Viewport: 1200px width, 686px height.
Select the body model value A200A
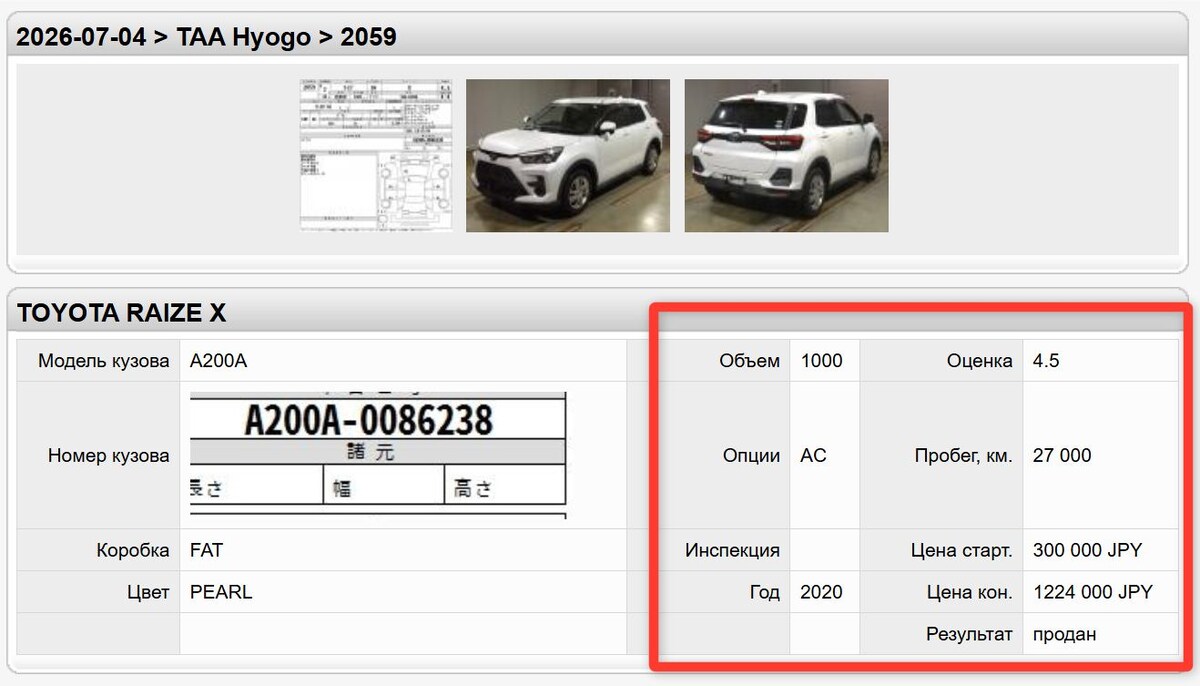(x=218, y=361)
